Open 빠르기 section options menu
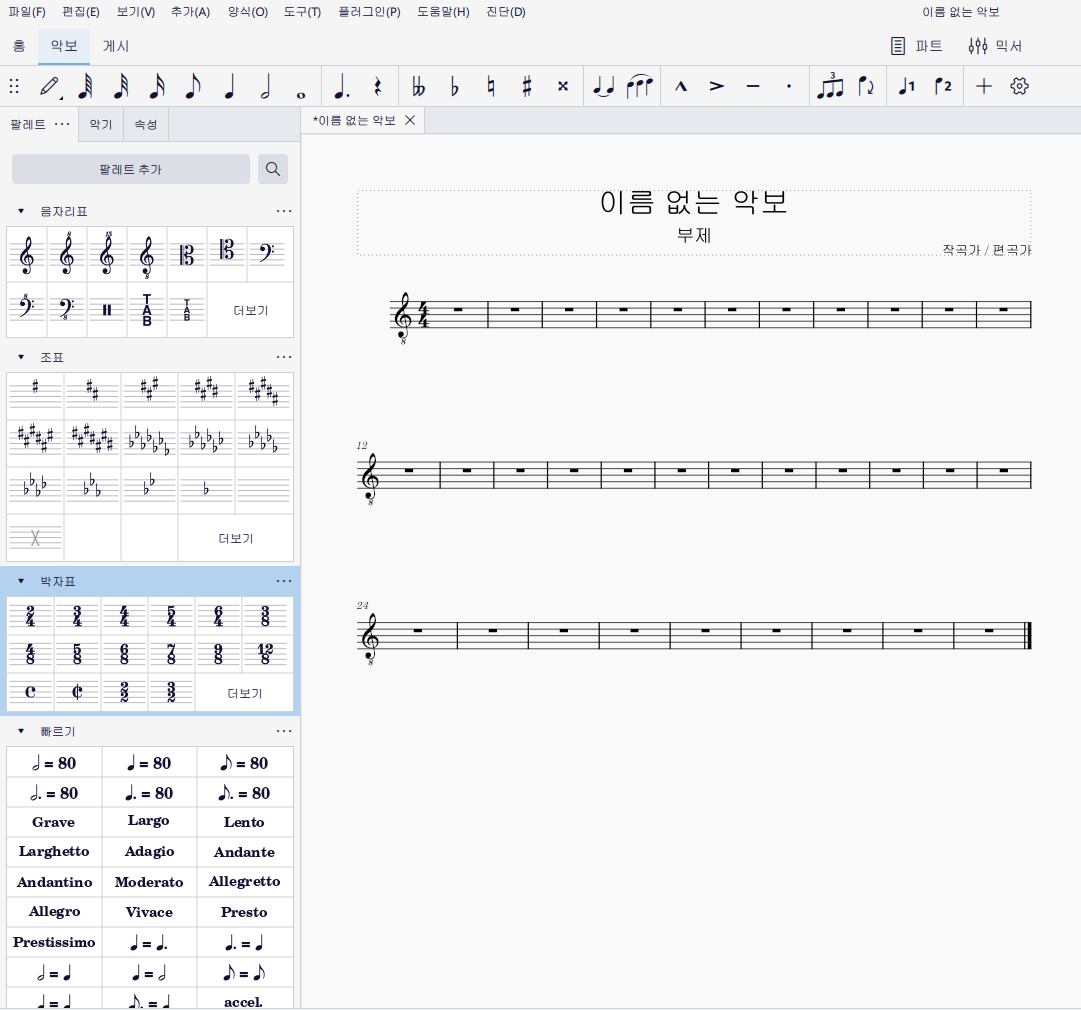This screenshot has height=1010, width=1081. pyautogui.click(x=284, y=731)
